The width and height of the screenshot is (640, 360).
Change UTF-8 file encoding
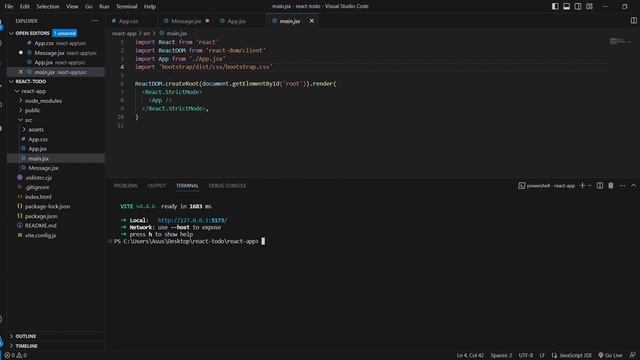526,356
